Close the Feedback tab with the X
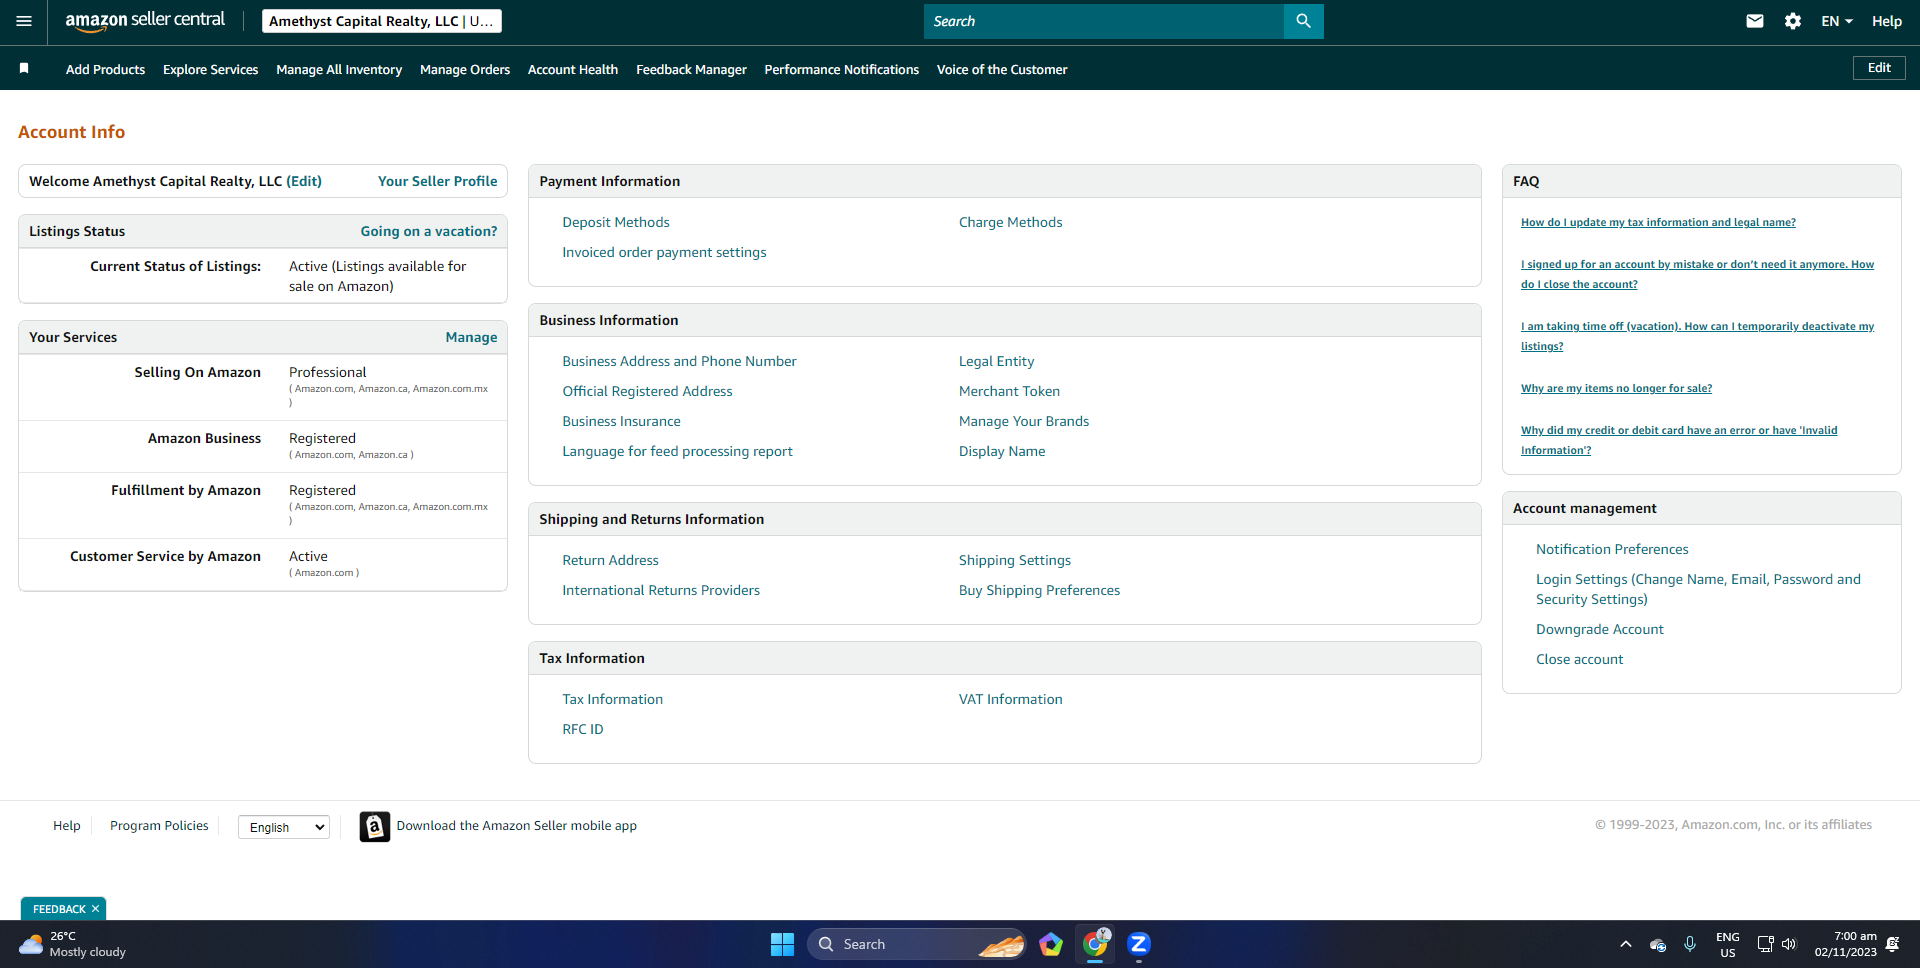1920x968 pixels. [x=95, y=909]
